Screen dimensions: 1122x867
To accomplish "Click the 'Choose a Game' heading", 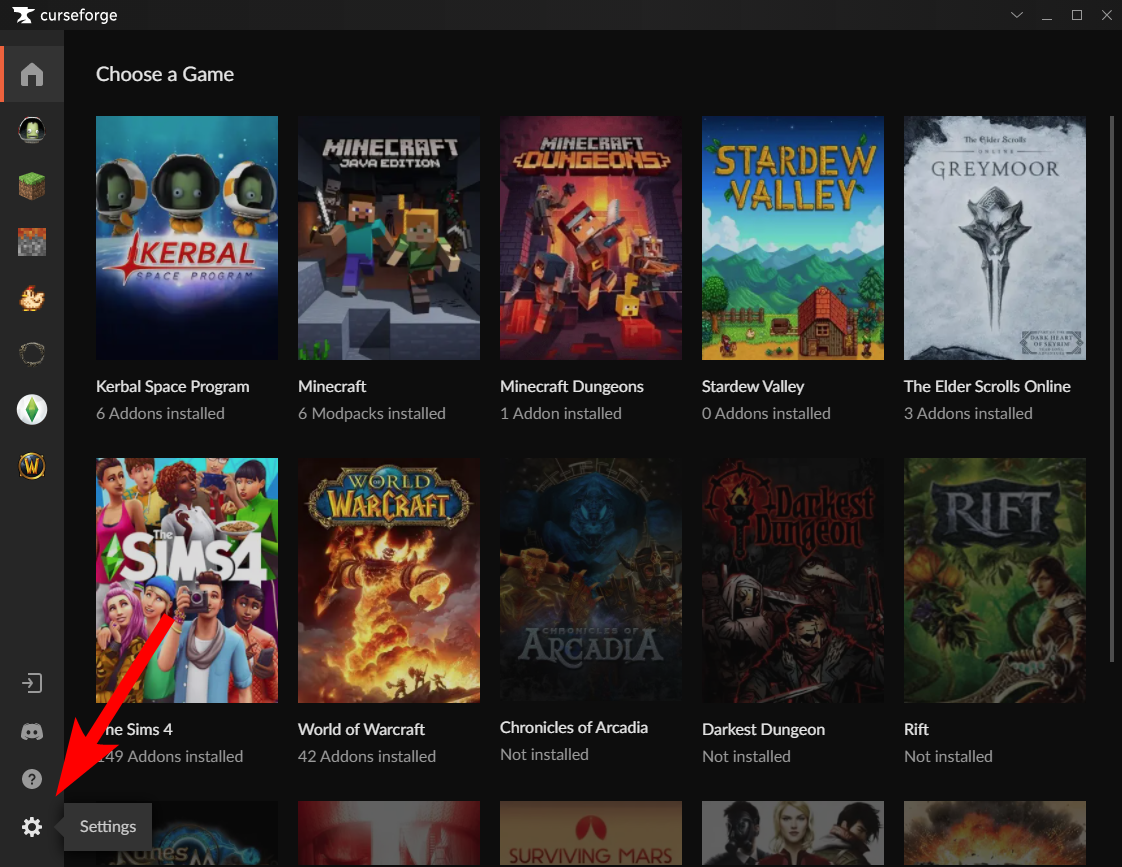I will point(165,74).
